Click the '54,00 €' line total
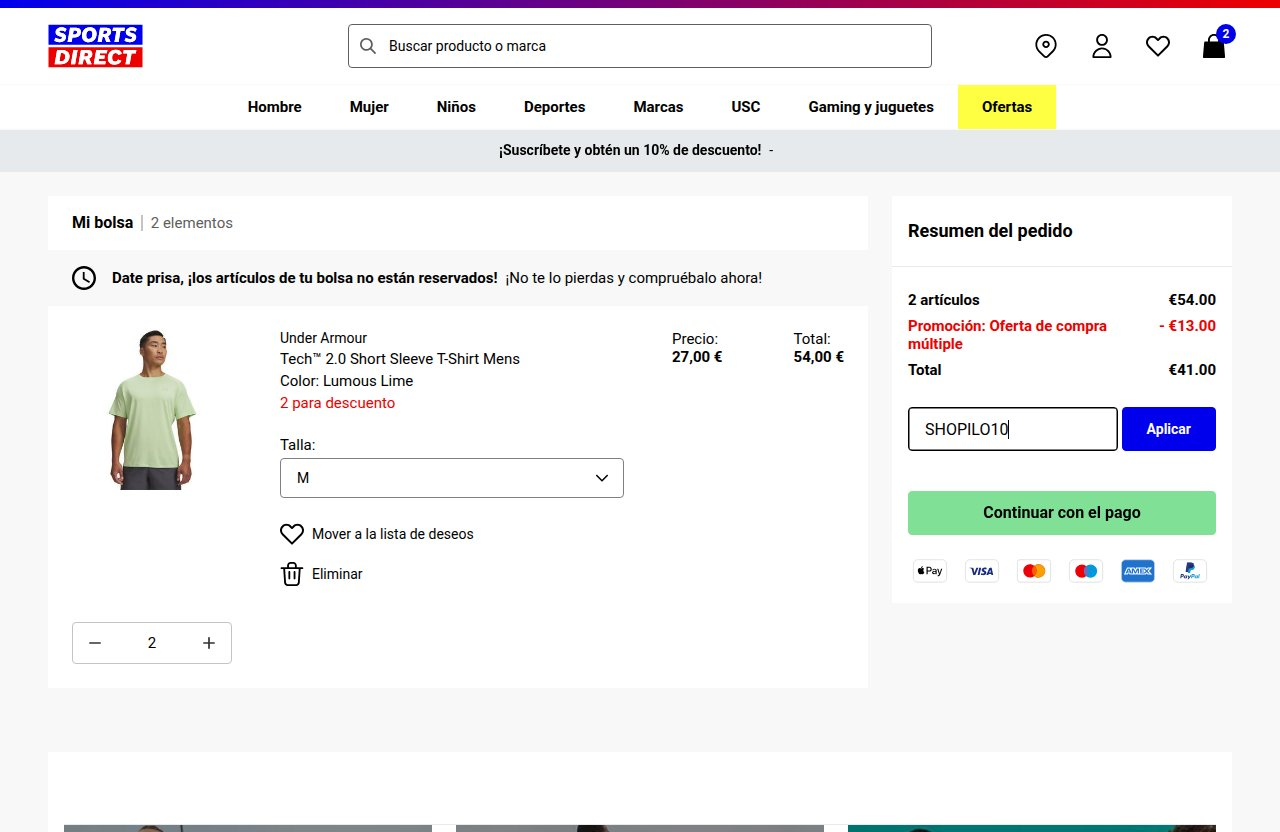Viewport: 1280px width, 832px height. (x=819, y=357)
